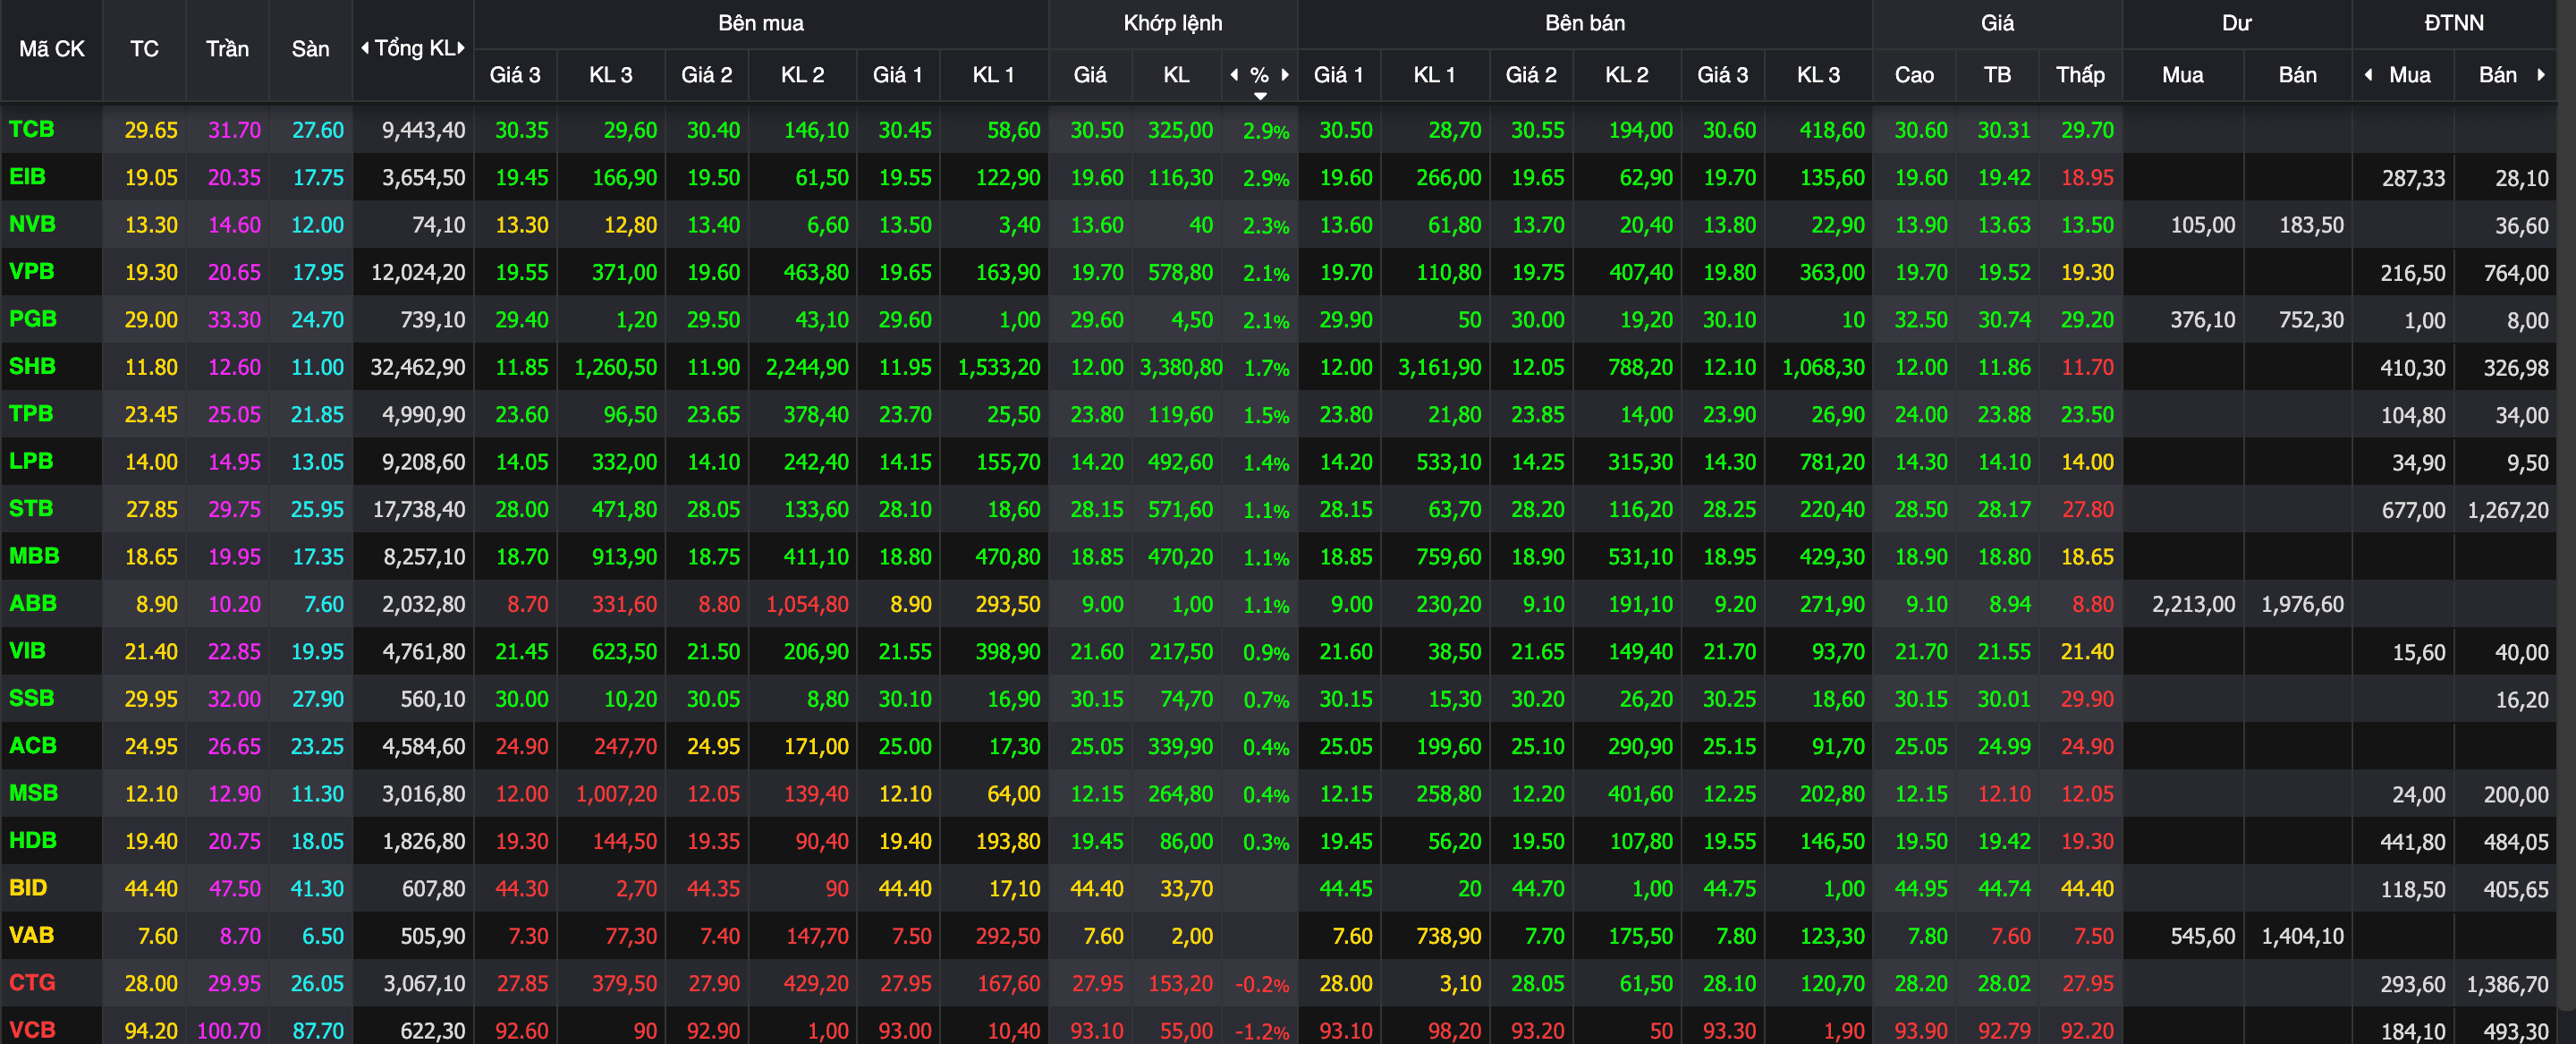Open the NVB stock symbol

click(32, 224)
